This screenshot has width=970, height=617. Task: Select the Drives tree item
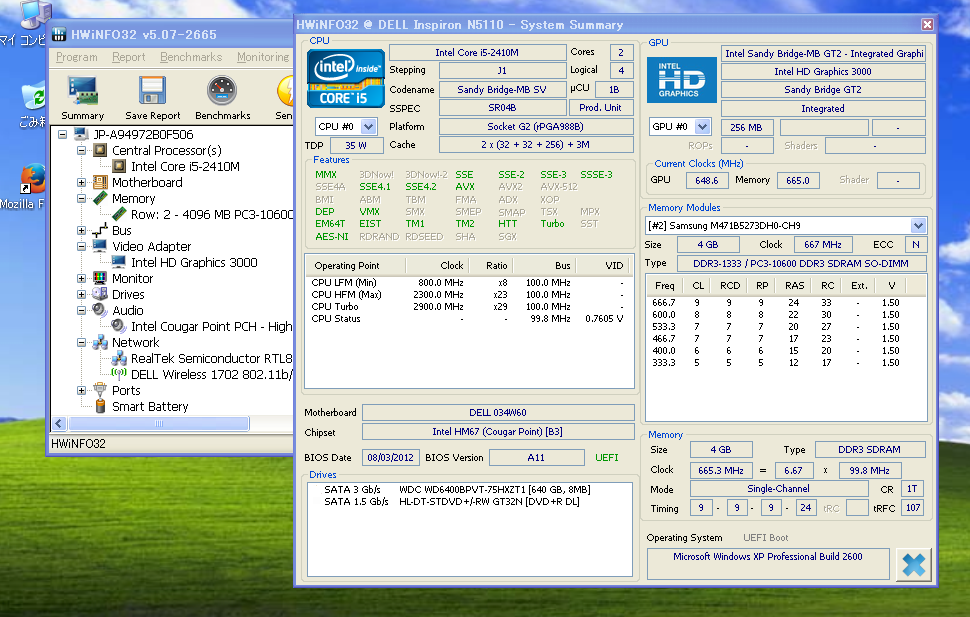click(128, 295)
